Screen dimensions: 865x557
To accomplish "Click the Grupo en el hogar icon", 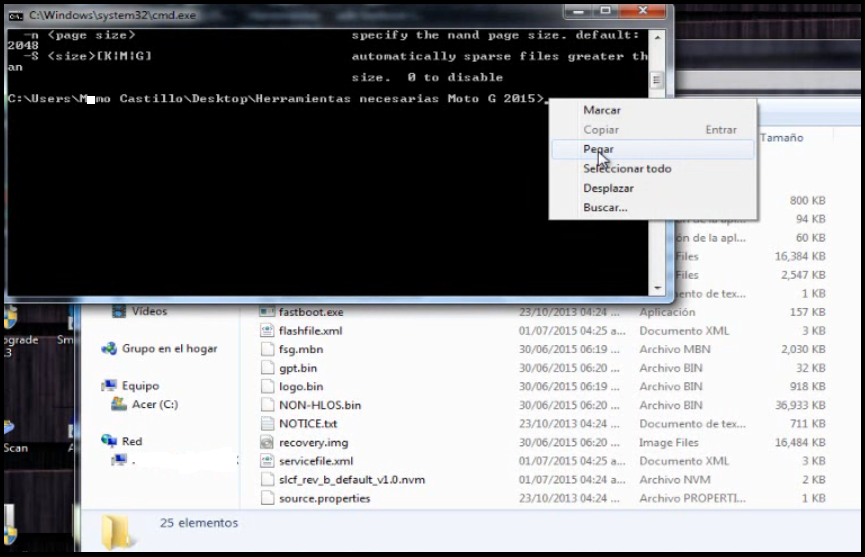I will [109, 349].
